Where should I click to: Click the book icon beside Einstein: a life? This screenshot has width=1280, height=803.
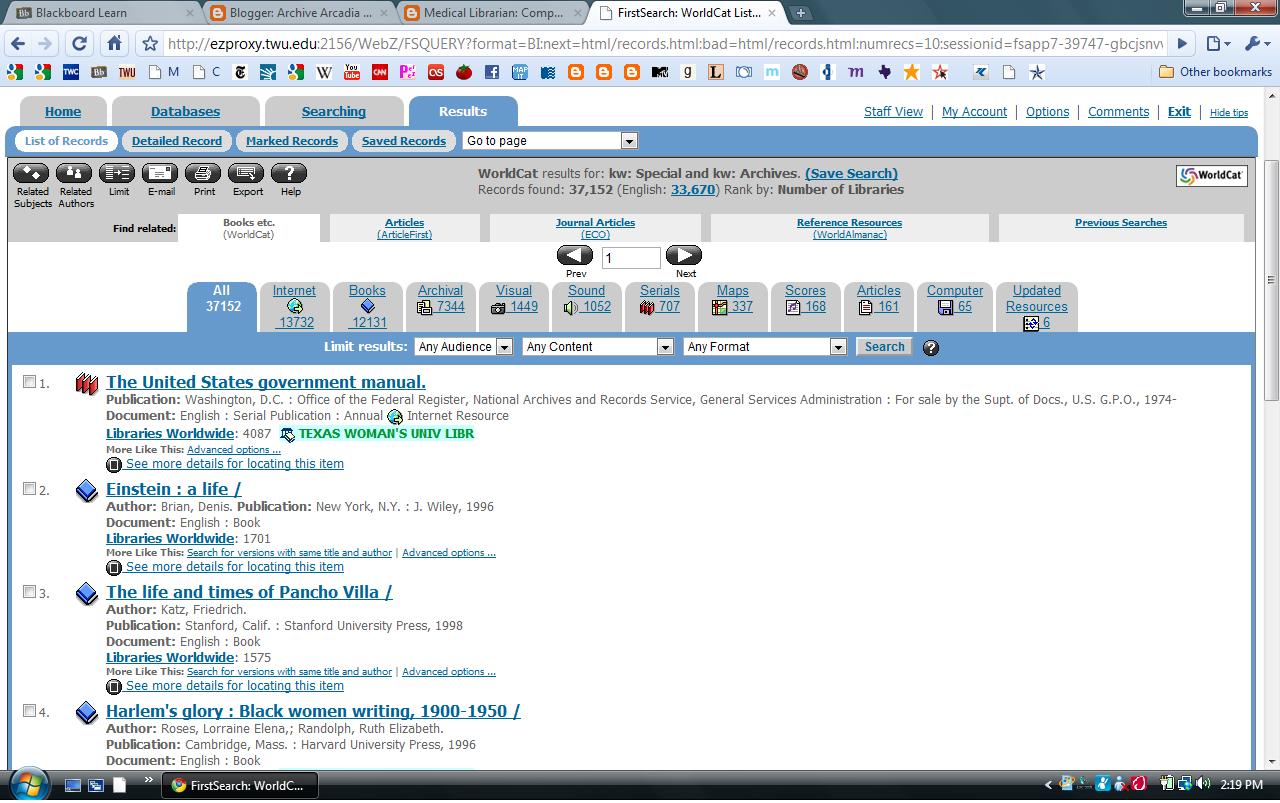(87, 491)
